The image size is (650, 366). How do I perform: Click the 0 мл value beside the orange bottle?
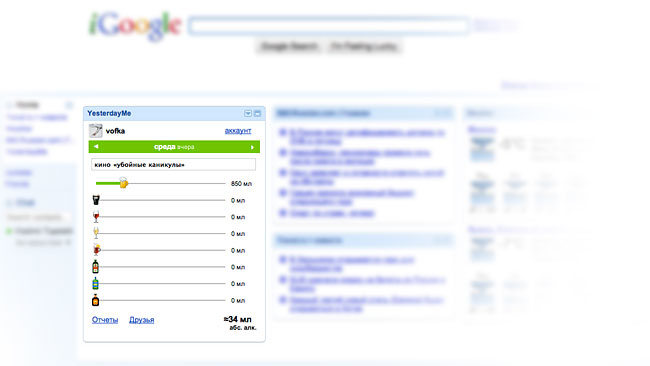point(238,301)
